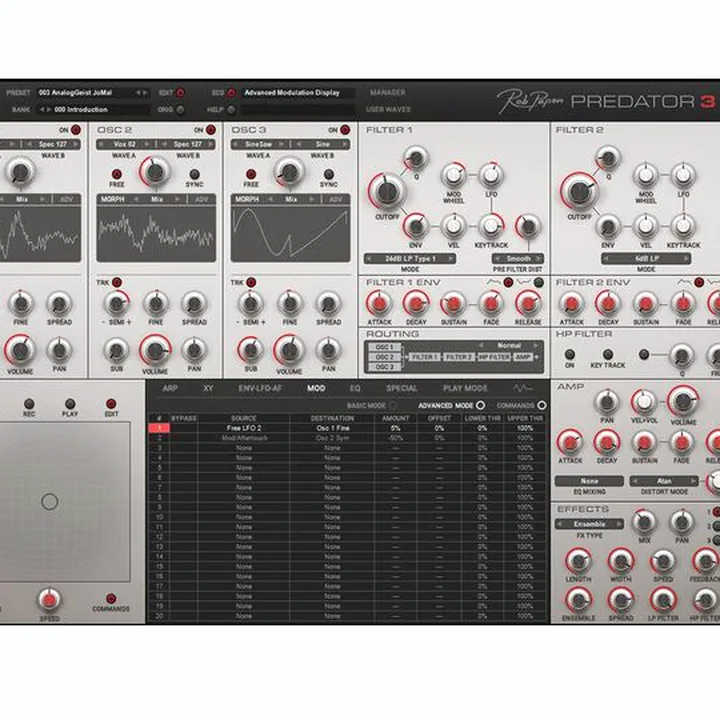The height and width of the screenshot is (720, 720).
Task: Adjust the Pre Filter Dist knob
Action: pyautogui.click(x=528, y=226)
